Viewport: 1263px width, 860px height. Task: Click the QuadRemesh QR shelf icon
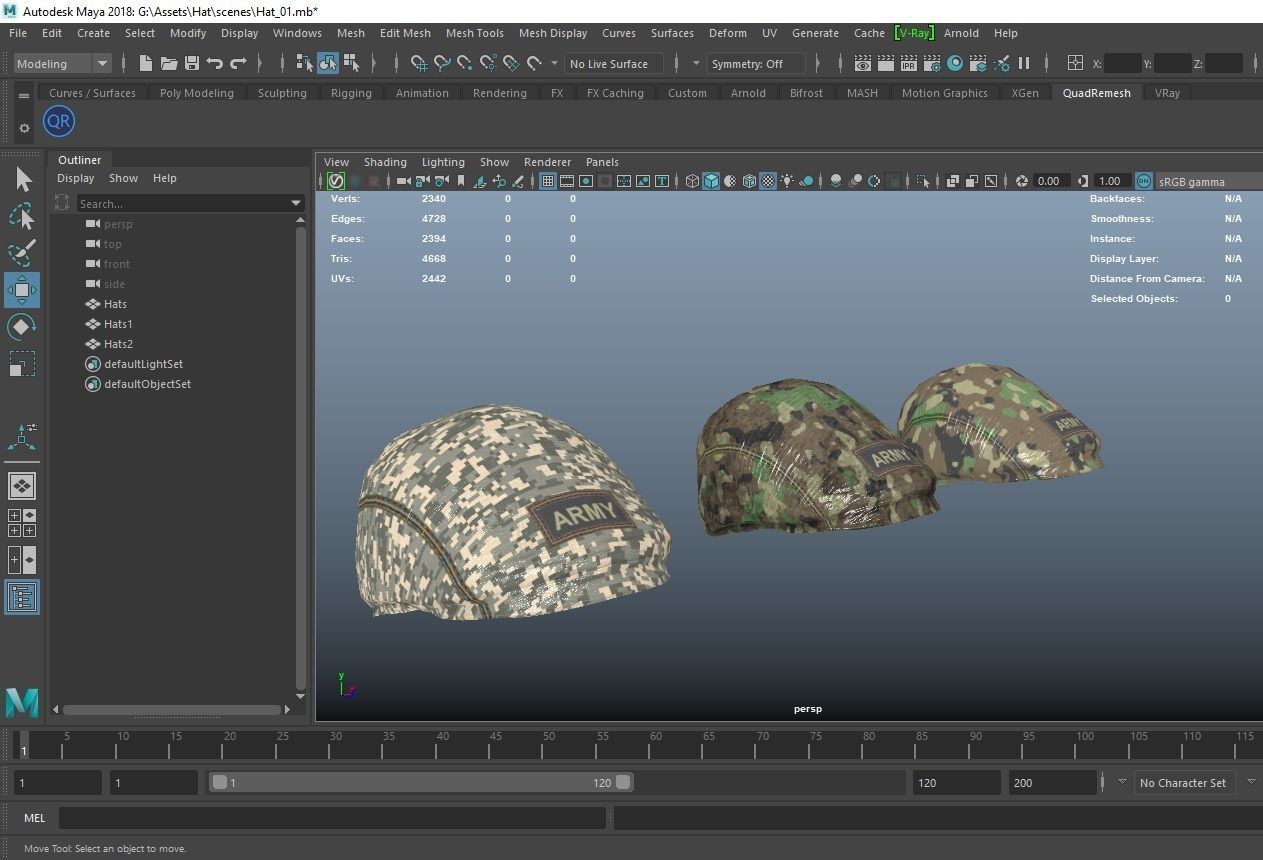tap(59, 122)
